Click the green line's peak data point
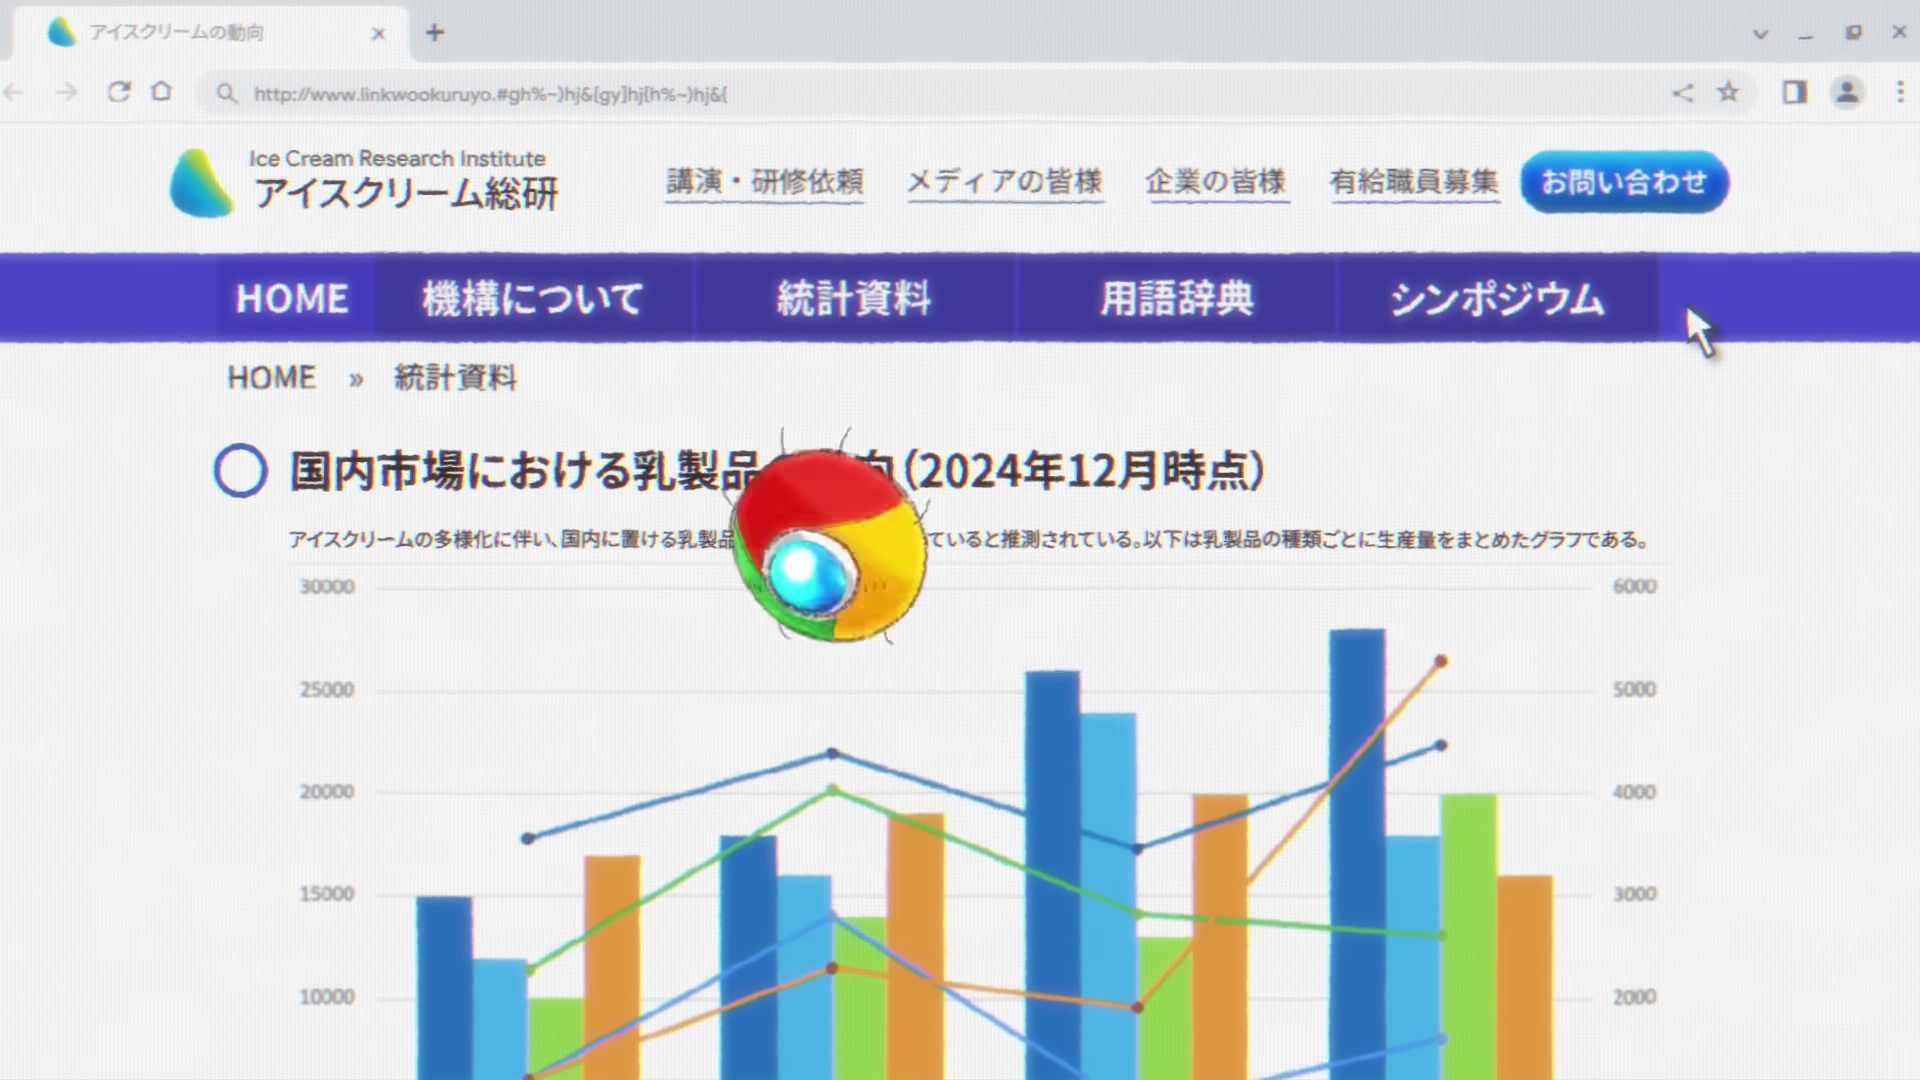Screen dimensions: 1920x1080 832,790
